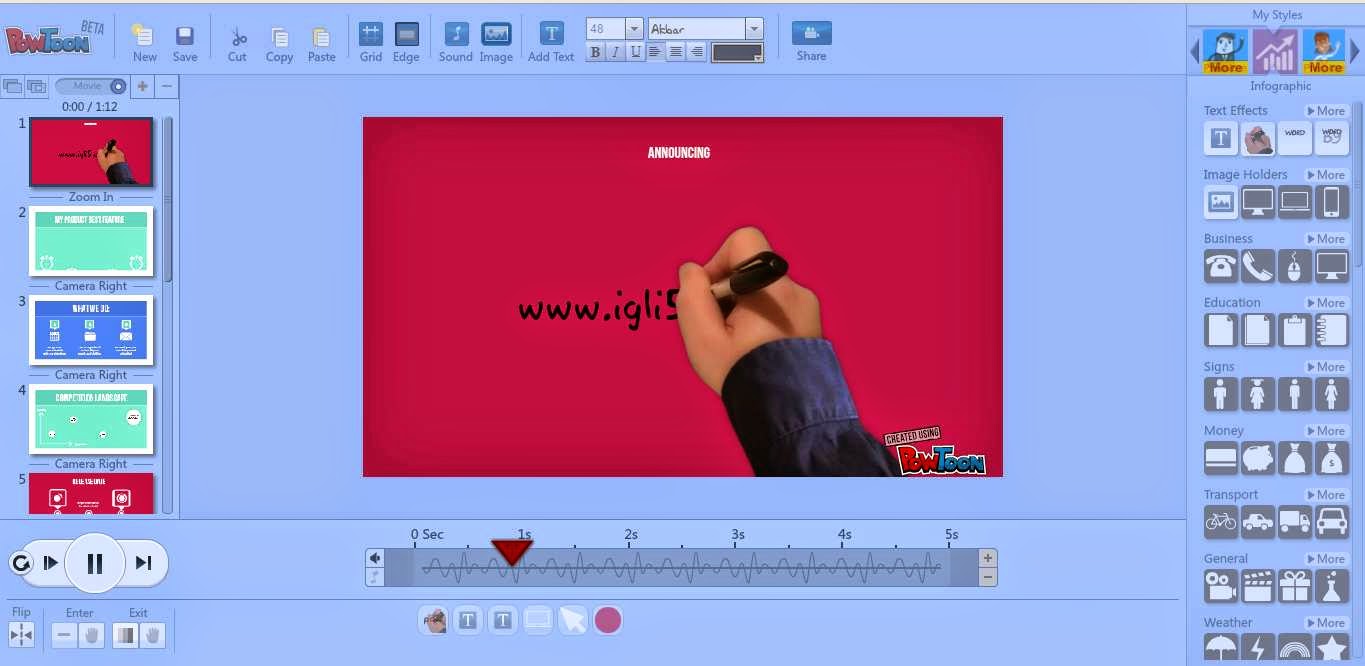Open the font size dropdown
The height and width of the screenshot is (666, 1365).
pyautogui.click(x=634, y=29)
